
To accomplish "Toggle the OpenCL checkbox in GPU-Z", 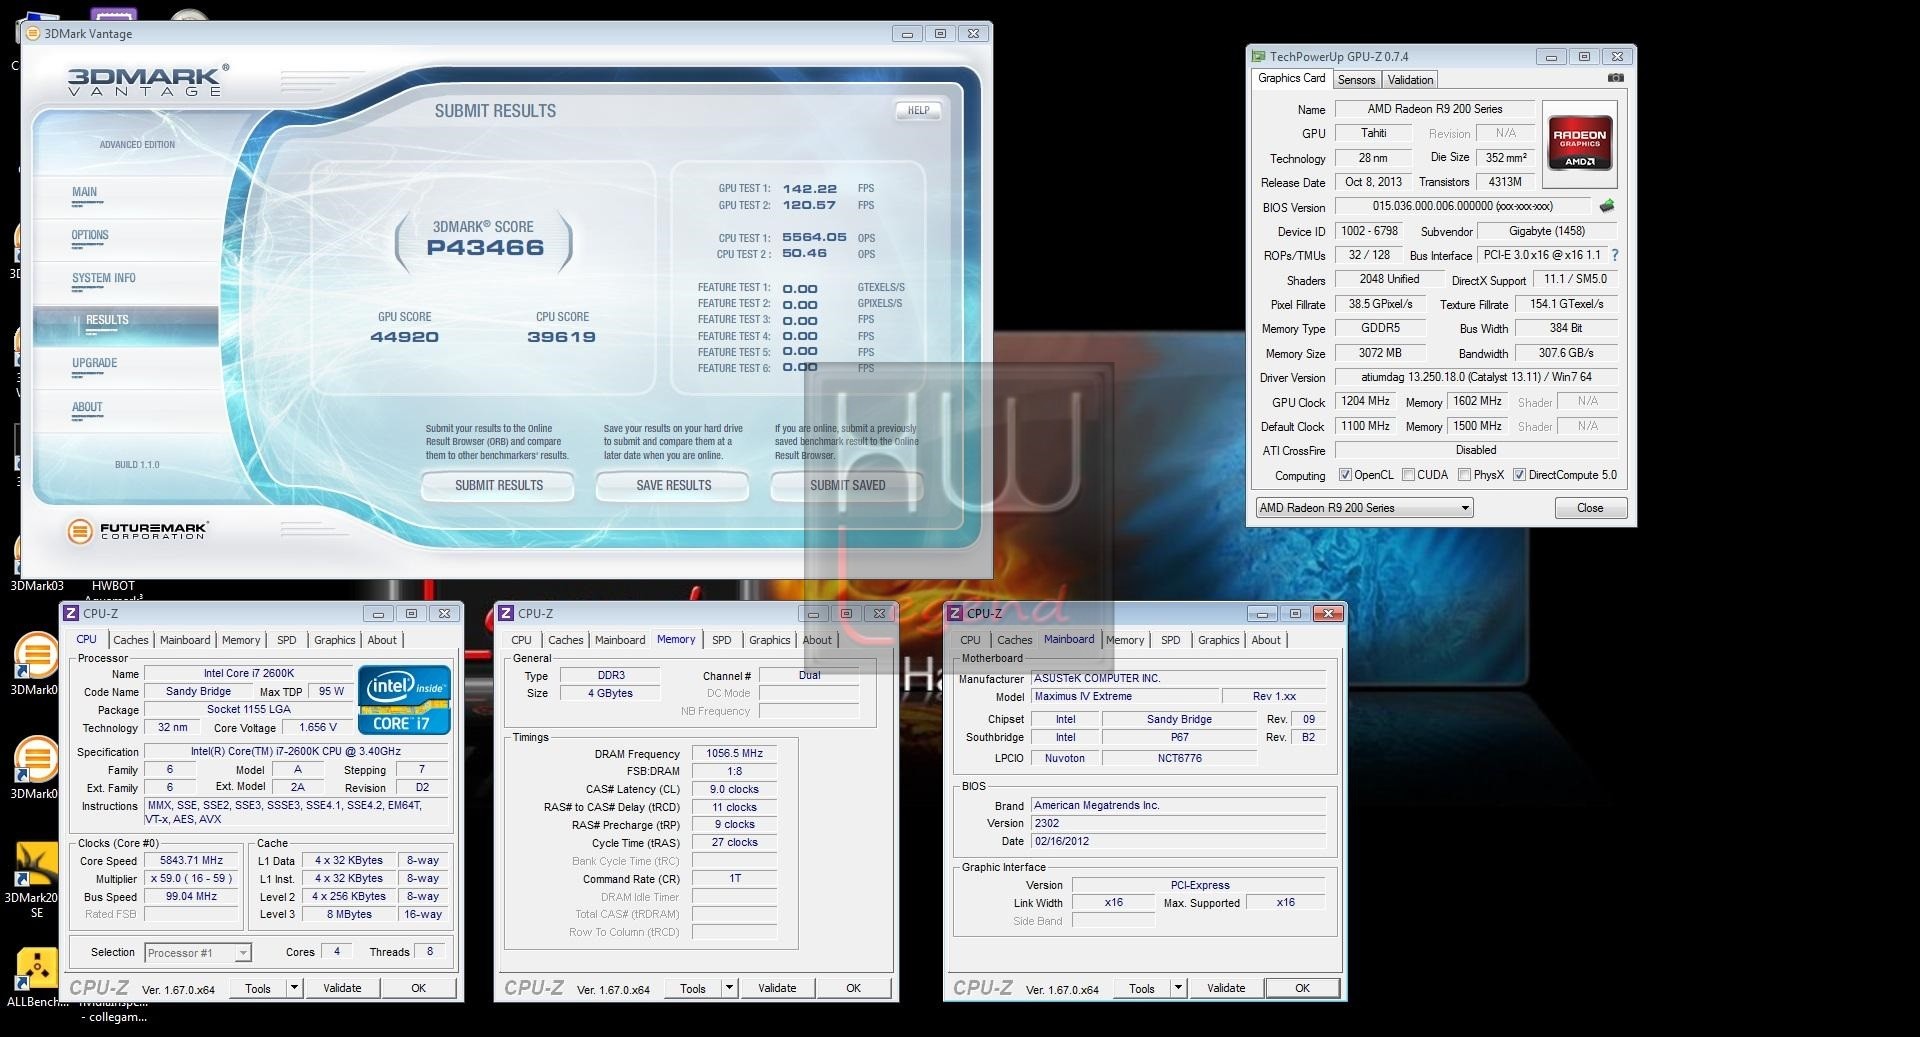I will 1345,475.
